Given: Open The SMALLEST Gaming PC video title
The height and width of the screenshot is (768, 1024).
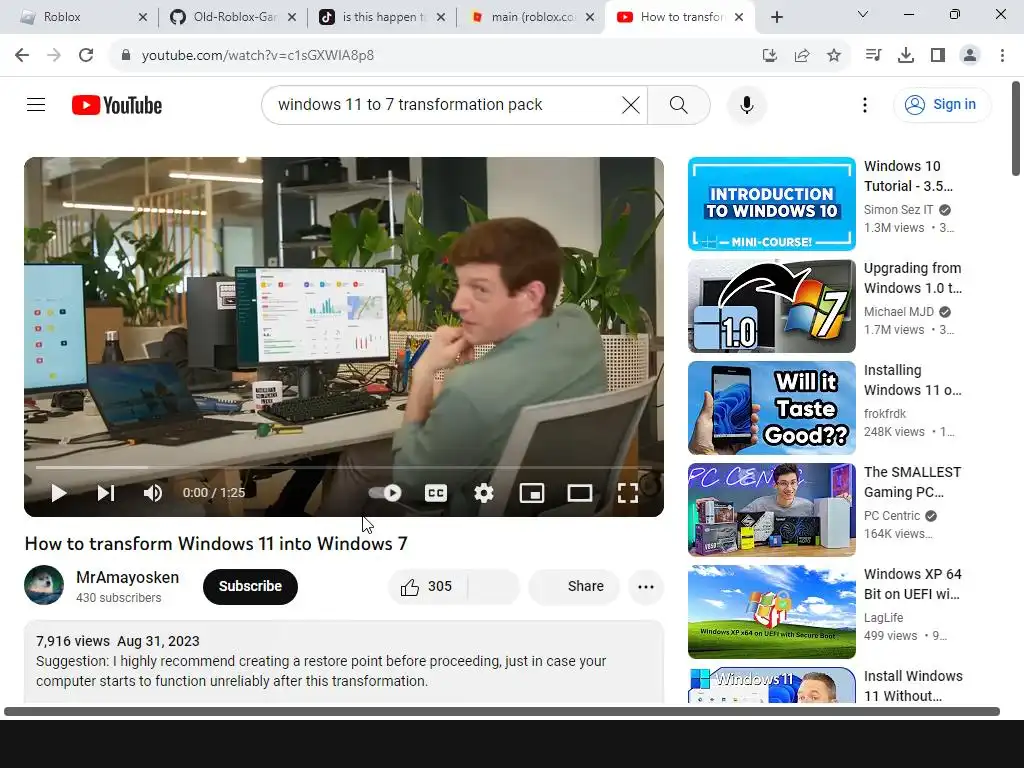Looking at the screenshot, I should coord(912,482).
